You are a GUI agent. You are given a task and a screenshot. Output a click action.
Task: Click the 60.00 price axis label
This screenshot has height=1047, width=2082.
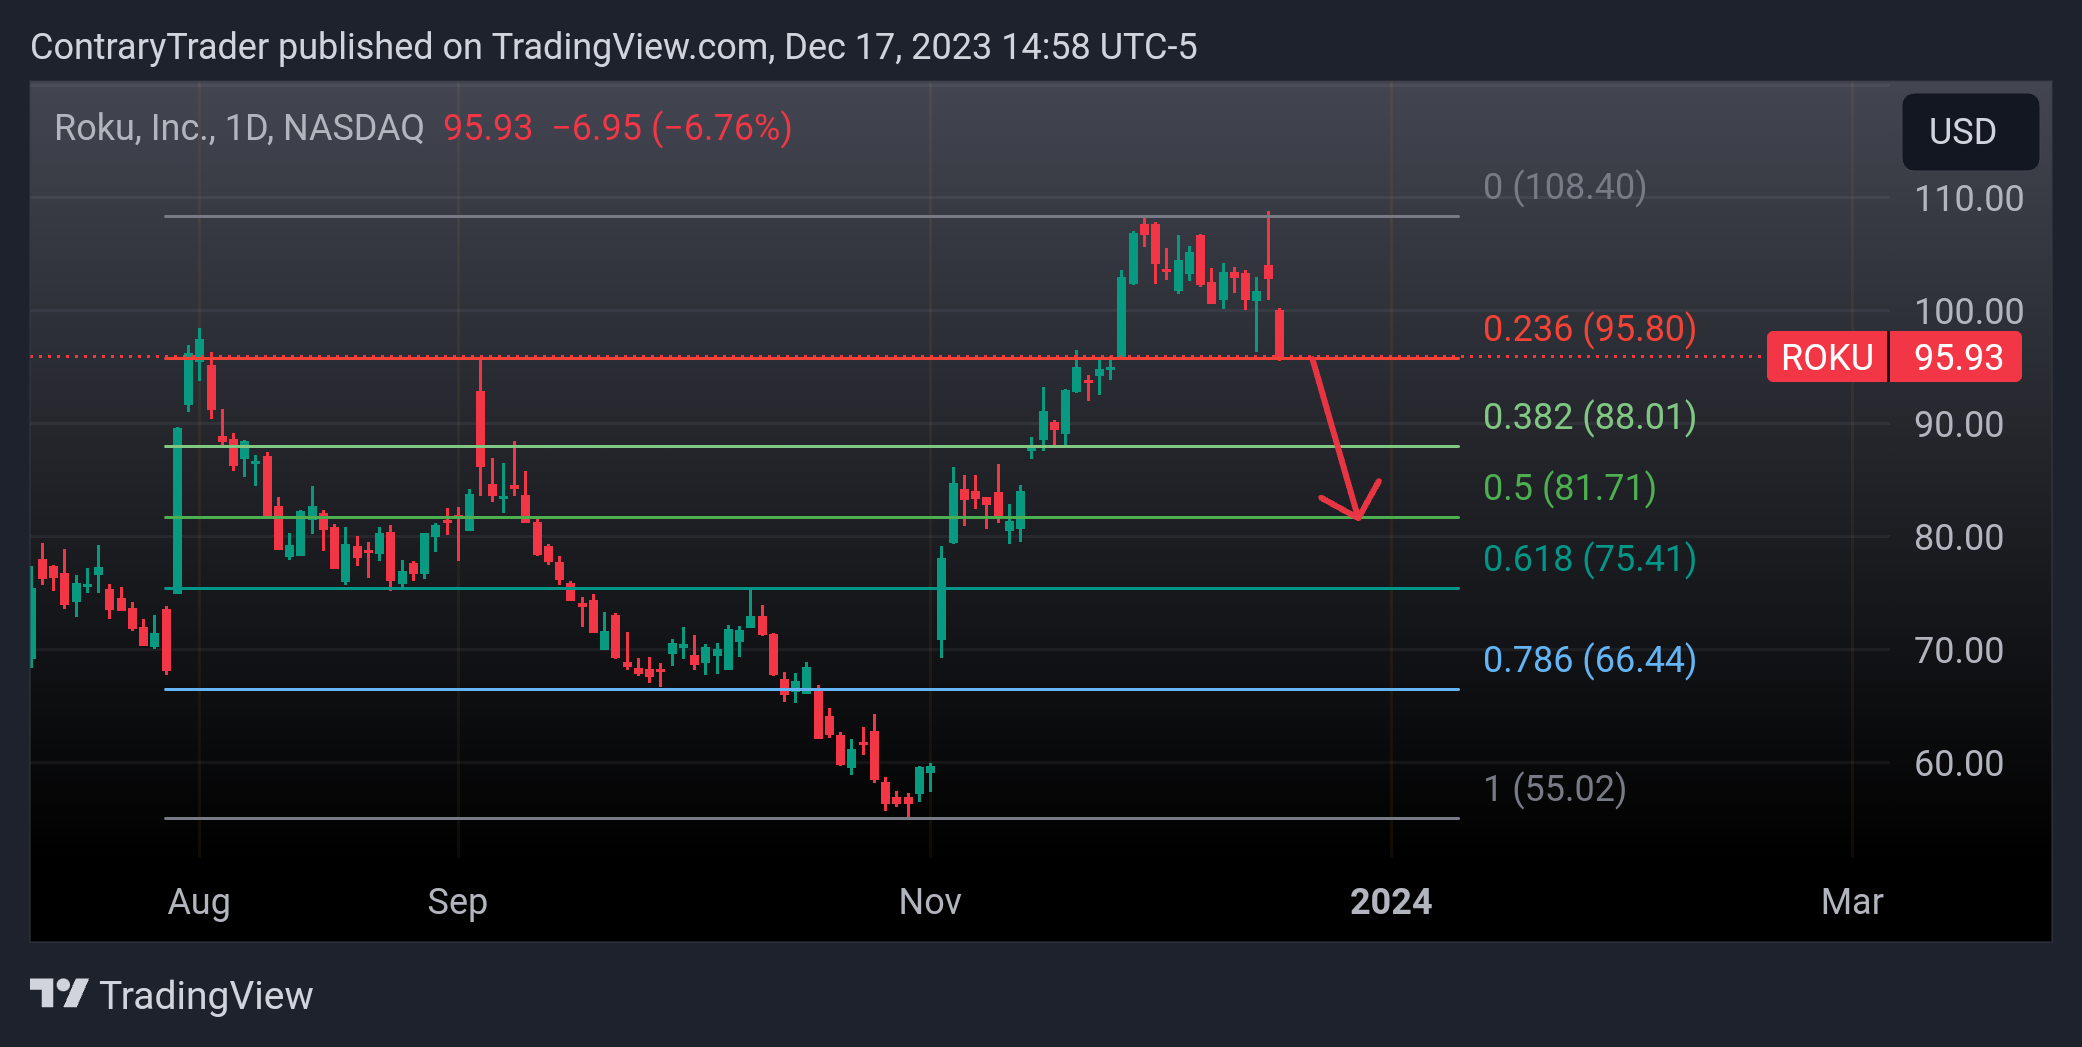click(x=1958, y=763)
